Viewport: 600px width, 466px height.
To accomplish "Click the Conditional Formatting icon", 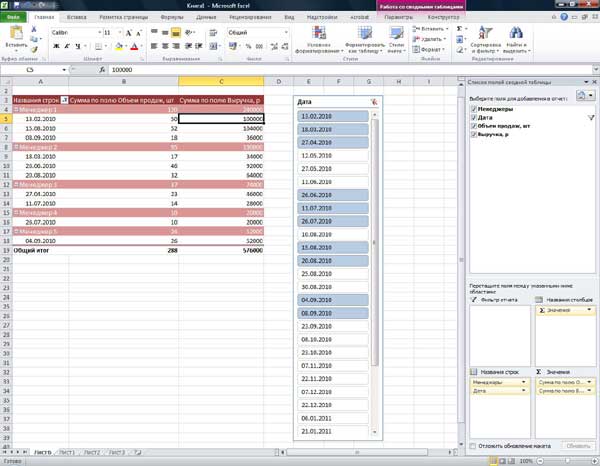I will [x=318, y=33].
